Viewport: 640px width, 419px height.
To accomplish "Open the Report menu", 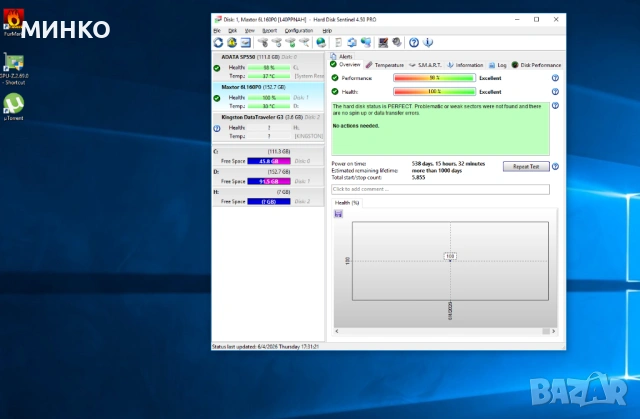I will click(x=269, y=31).
